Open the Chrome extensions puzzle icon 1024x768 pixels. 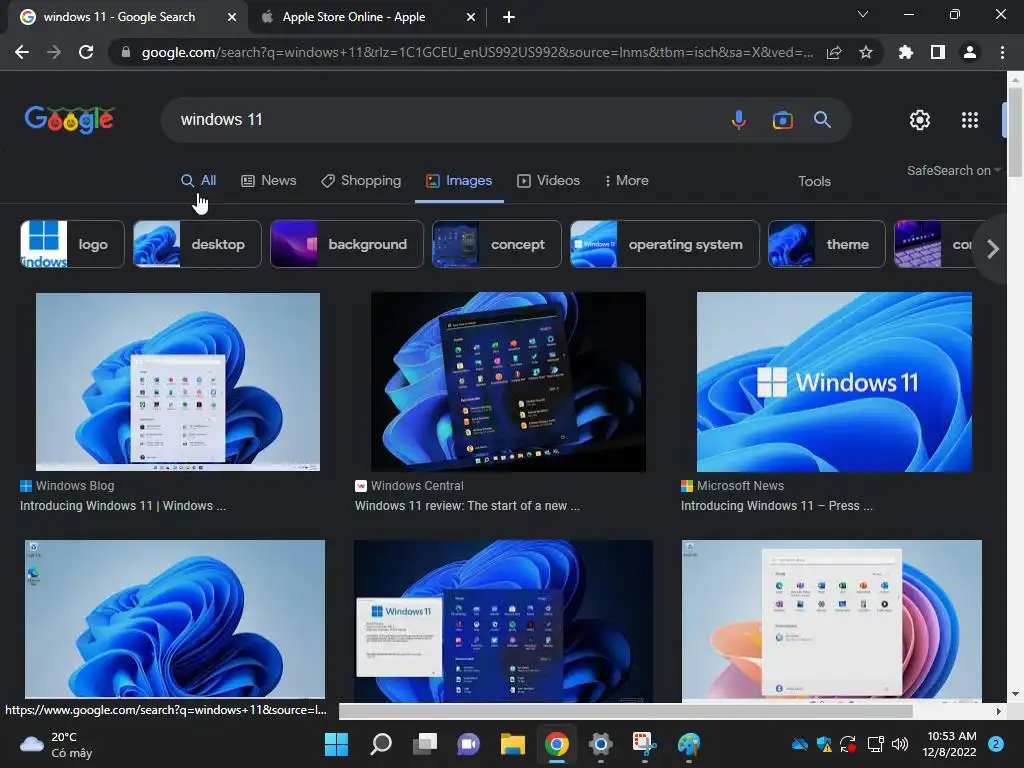pyautogui.click(x=906, y=52)
